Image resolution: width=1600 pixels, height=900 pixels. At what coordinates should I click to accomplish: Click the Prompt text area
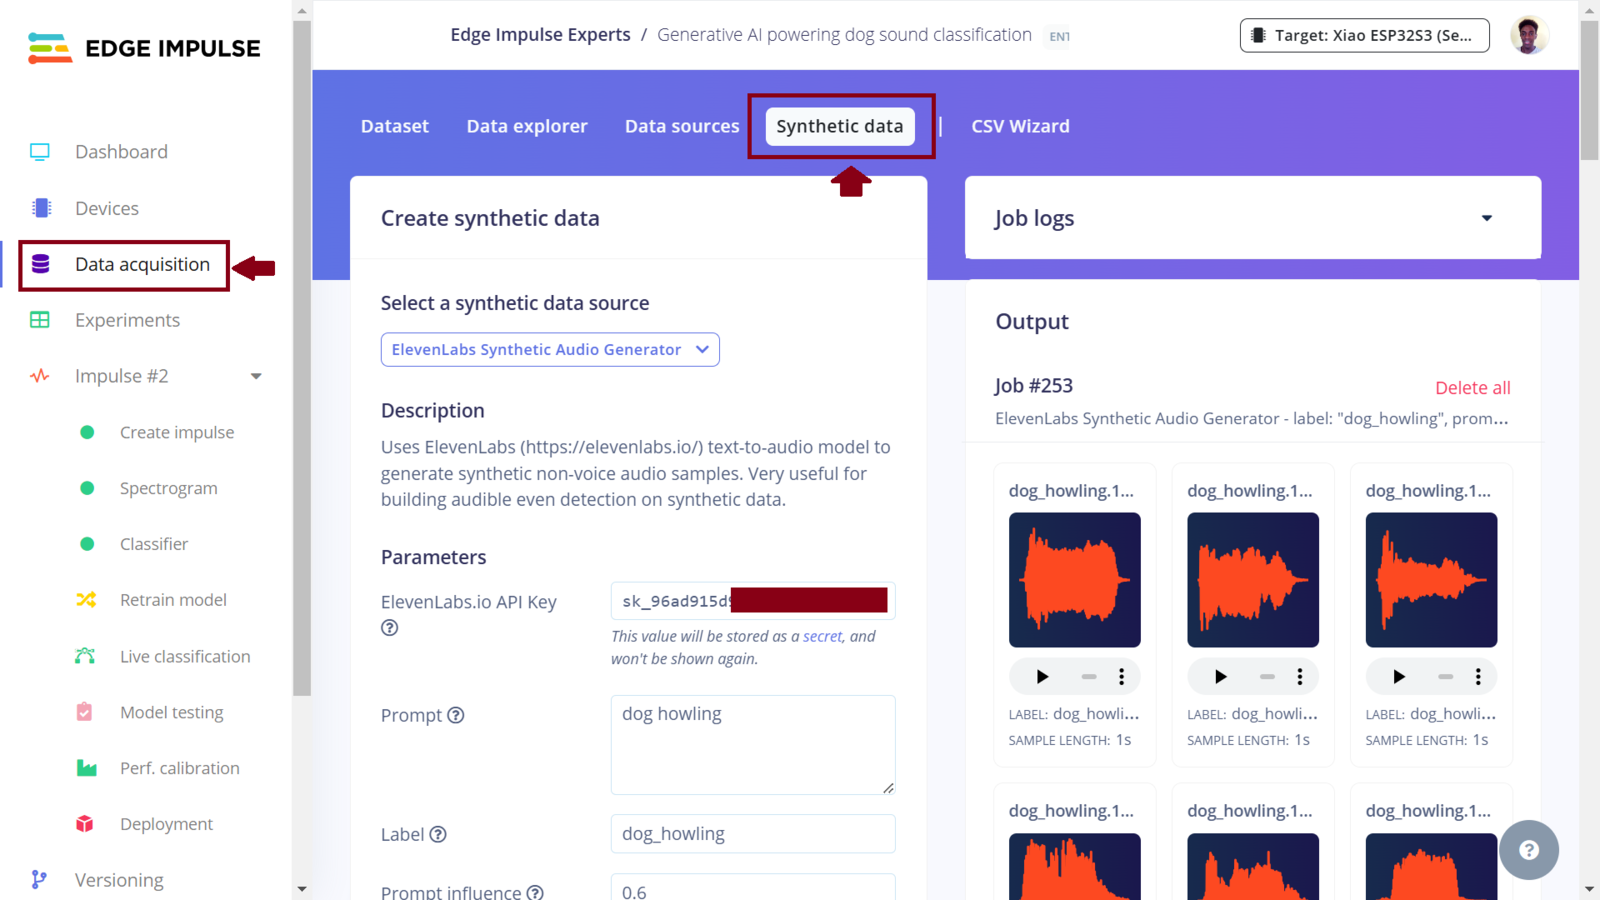tap(753, 745)
